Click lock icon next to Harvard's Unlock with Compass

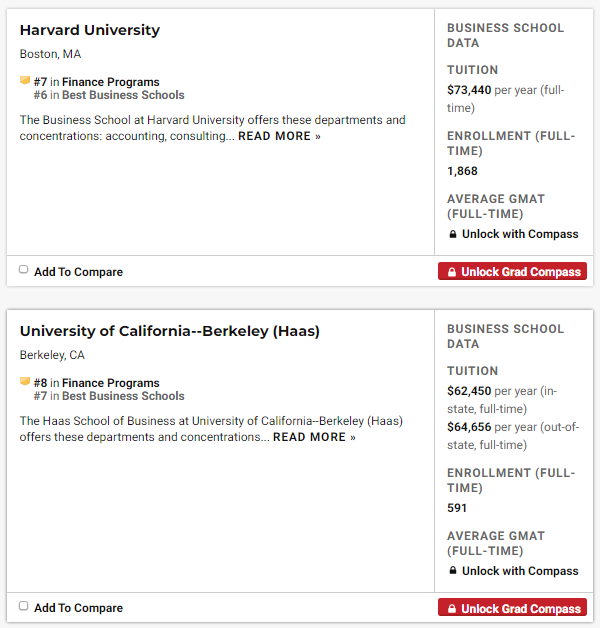(452, 234)
